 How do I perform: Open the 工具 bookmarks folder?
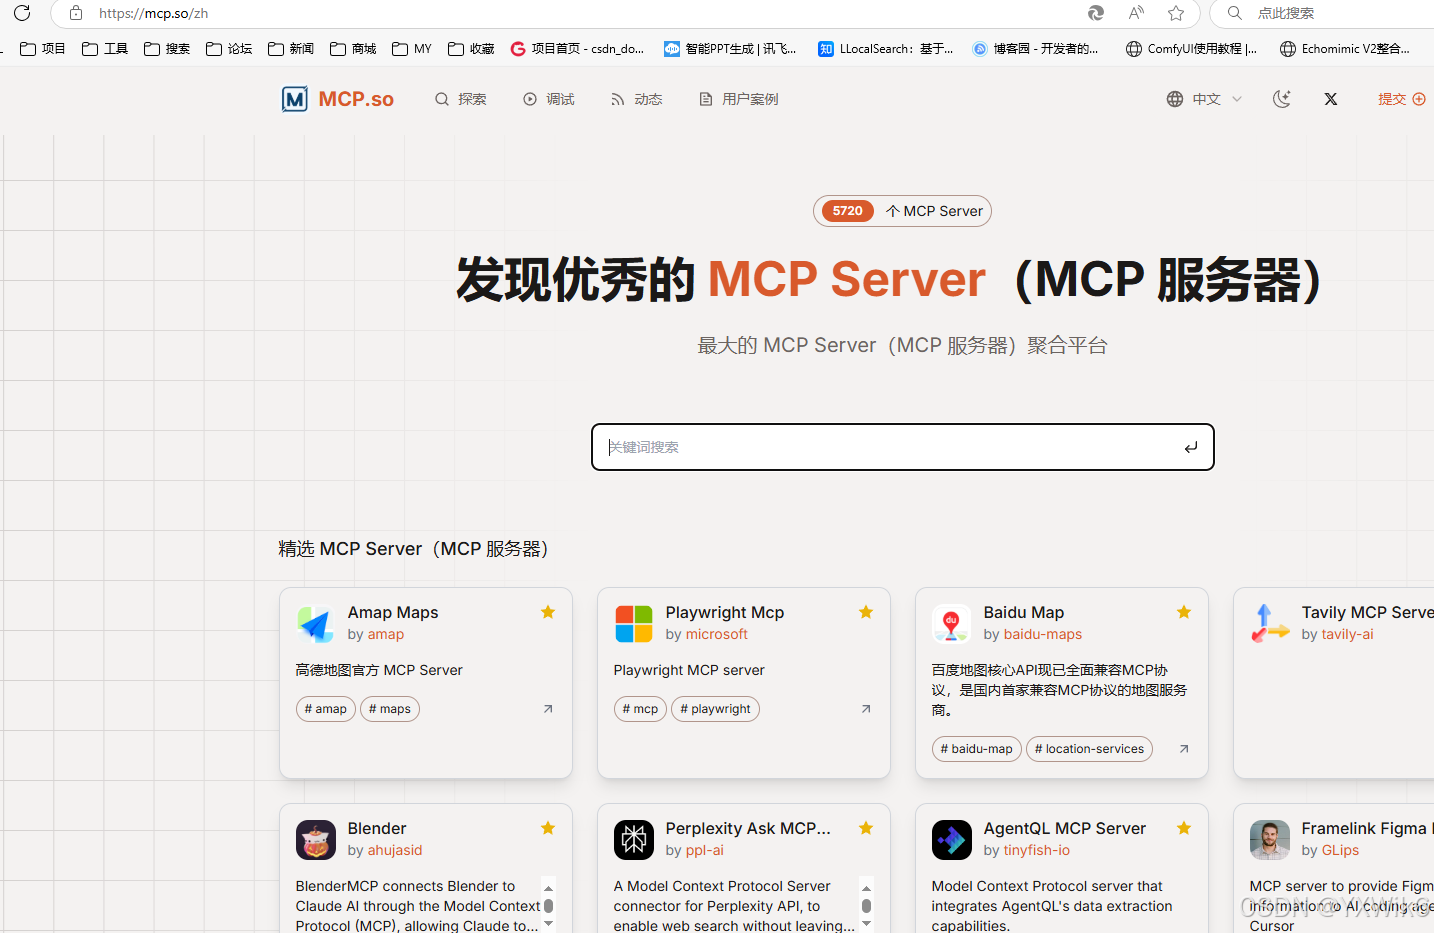[105, 49]
